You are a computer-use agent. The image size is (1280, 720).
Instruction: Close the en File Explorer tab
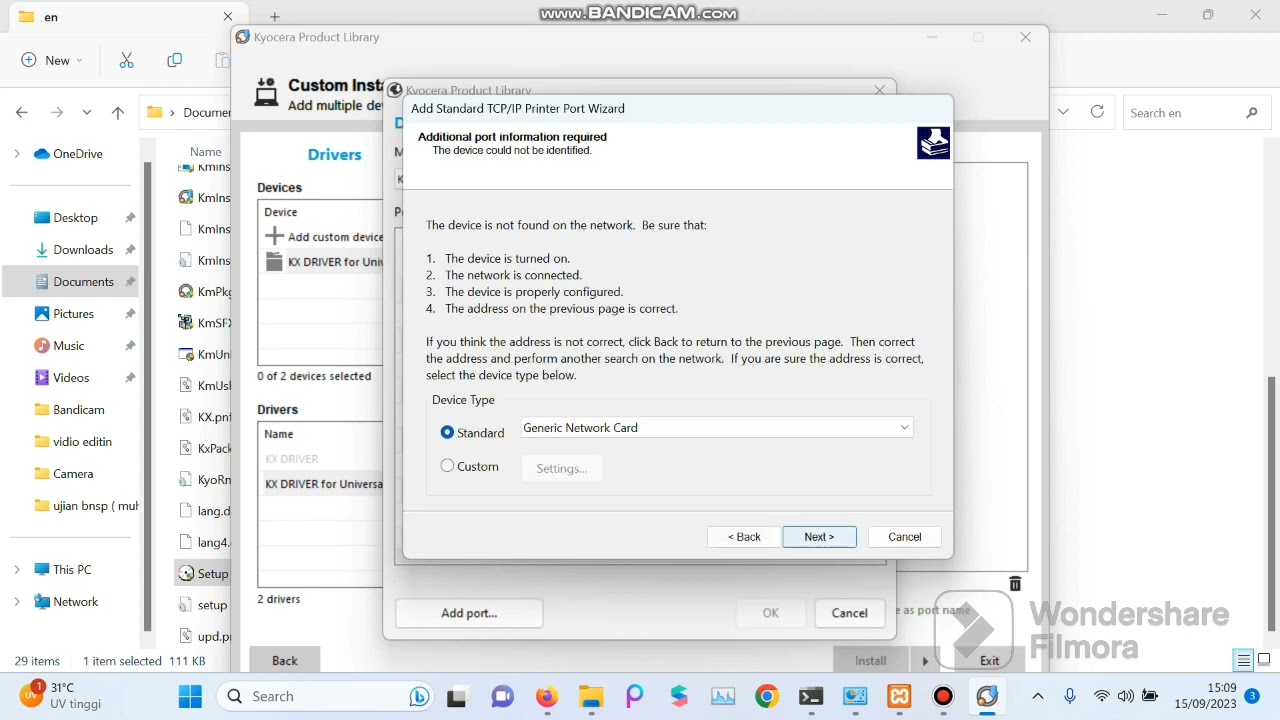click(227, 17)
